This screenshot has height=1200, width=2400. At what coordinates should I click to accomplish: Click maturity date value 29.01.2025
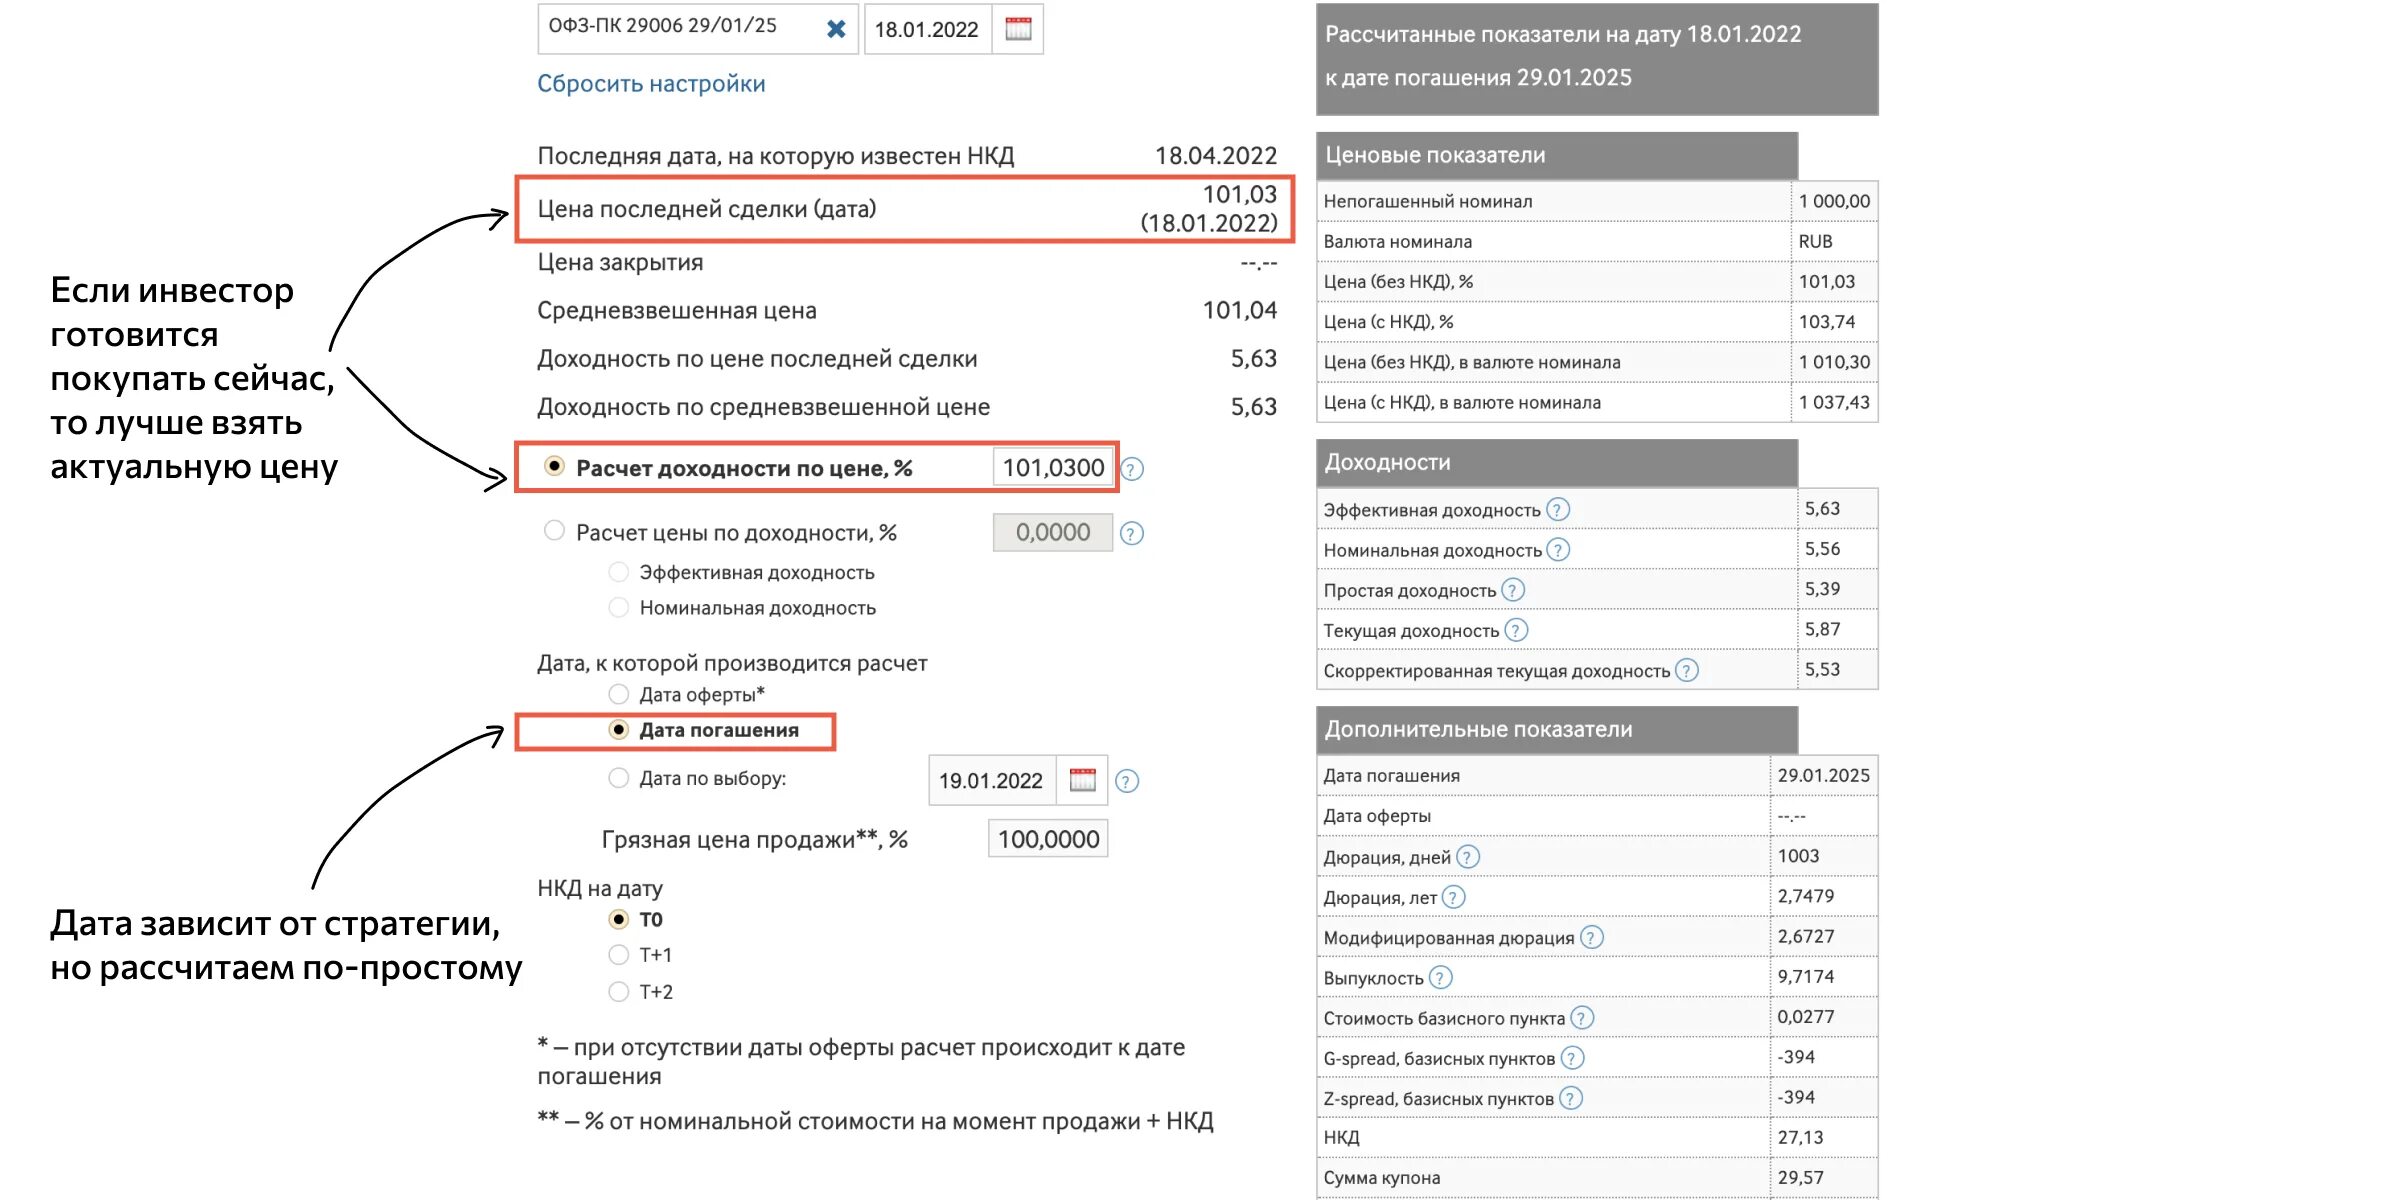pos(1824,775)
